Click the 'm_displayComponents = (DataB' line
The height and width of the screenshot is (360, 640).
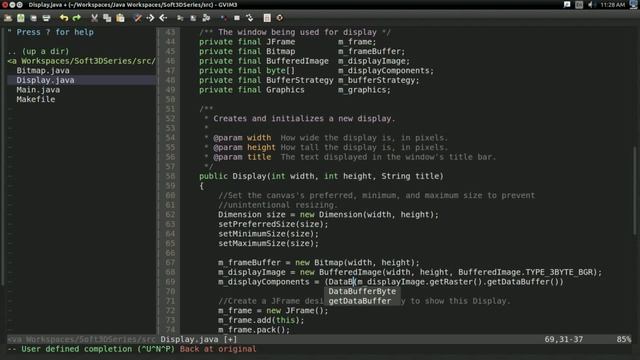391,282
